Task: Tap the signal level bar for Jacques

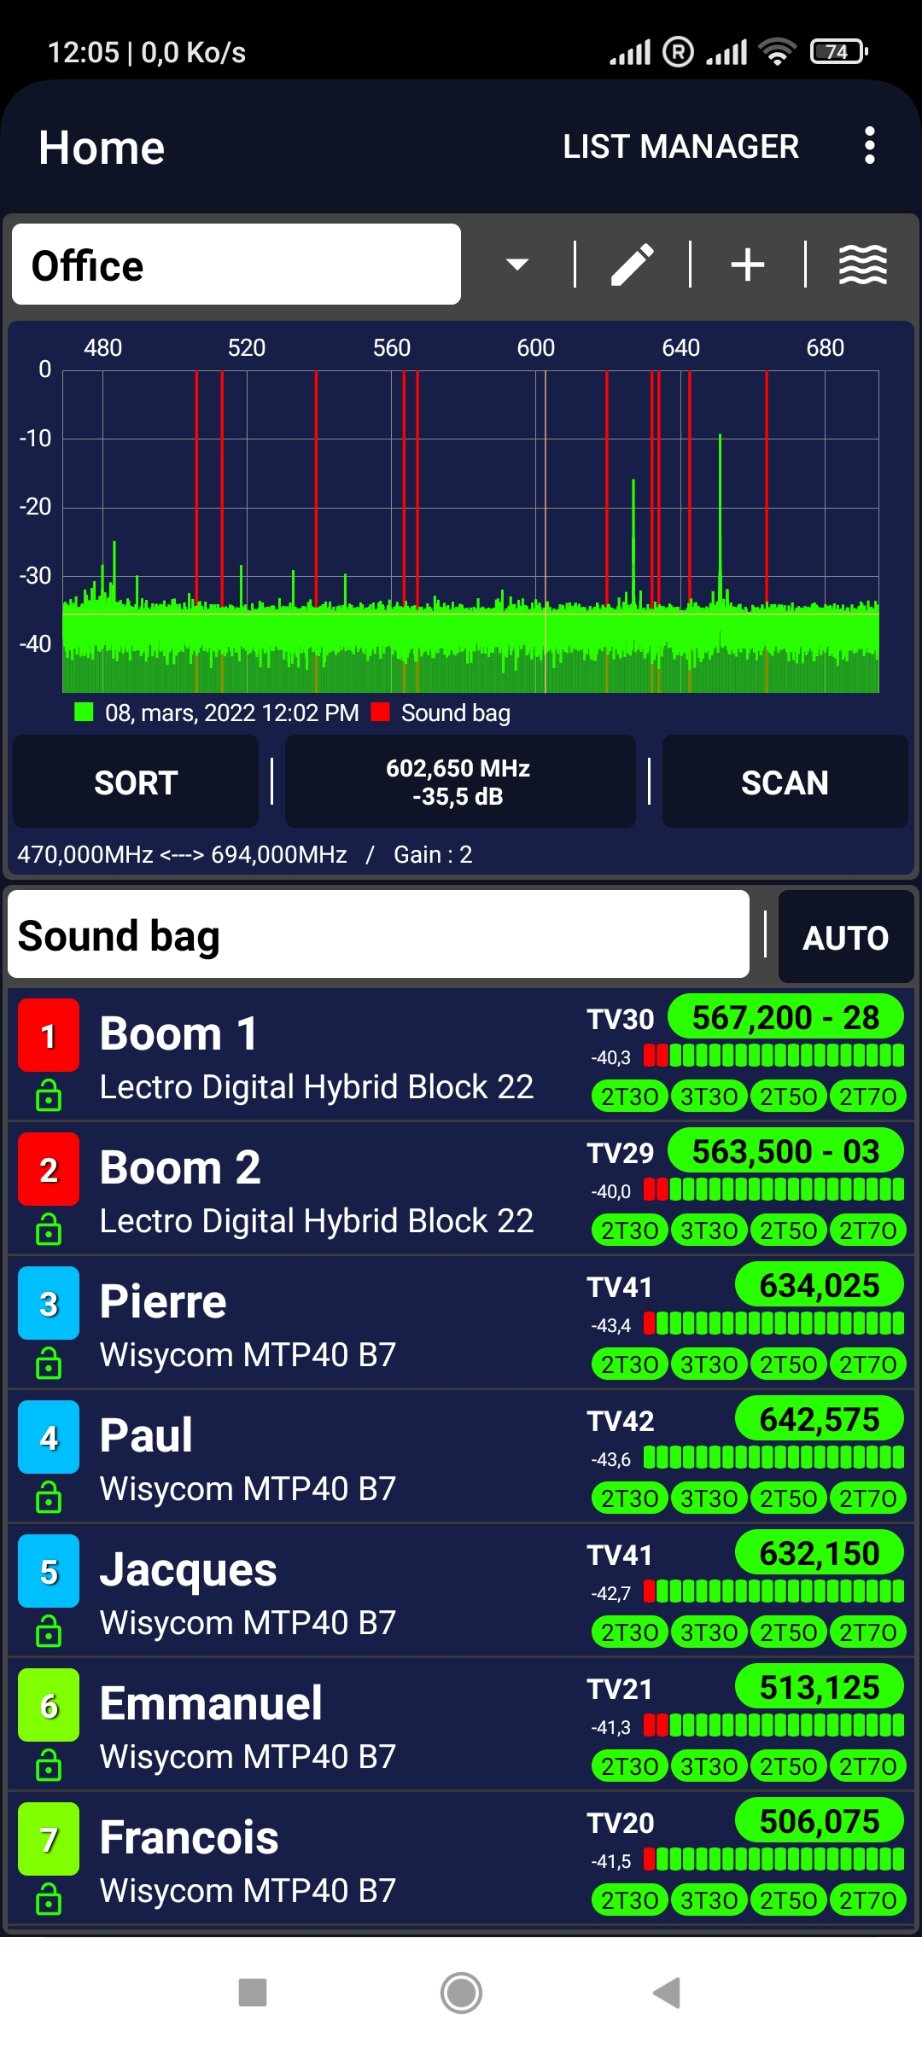Action: pos(773,1591)
